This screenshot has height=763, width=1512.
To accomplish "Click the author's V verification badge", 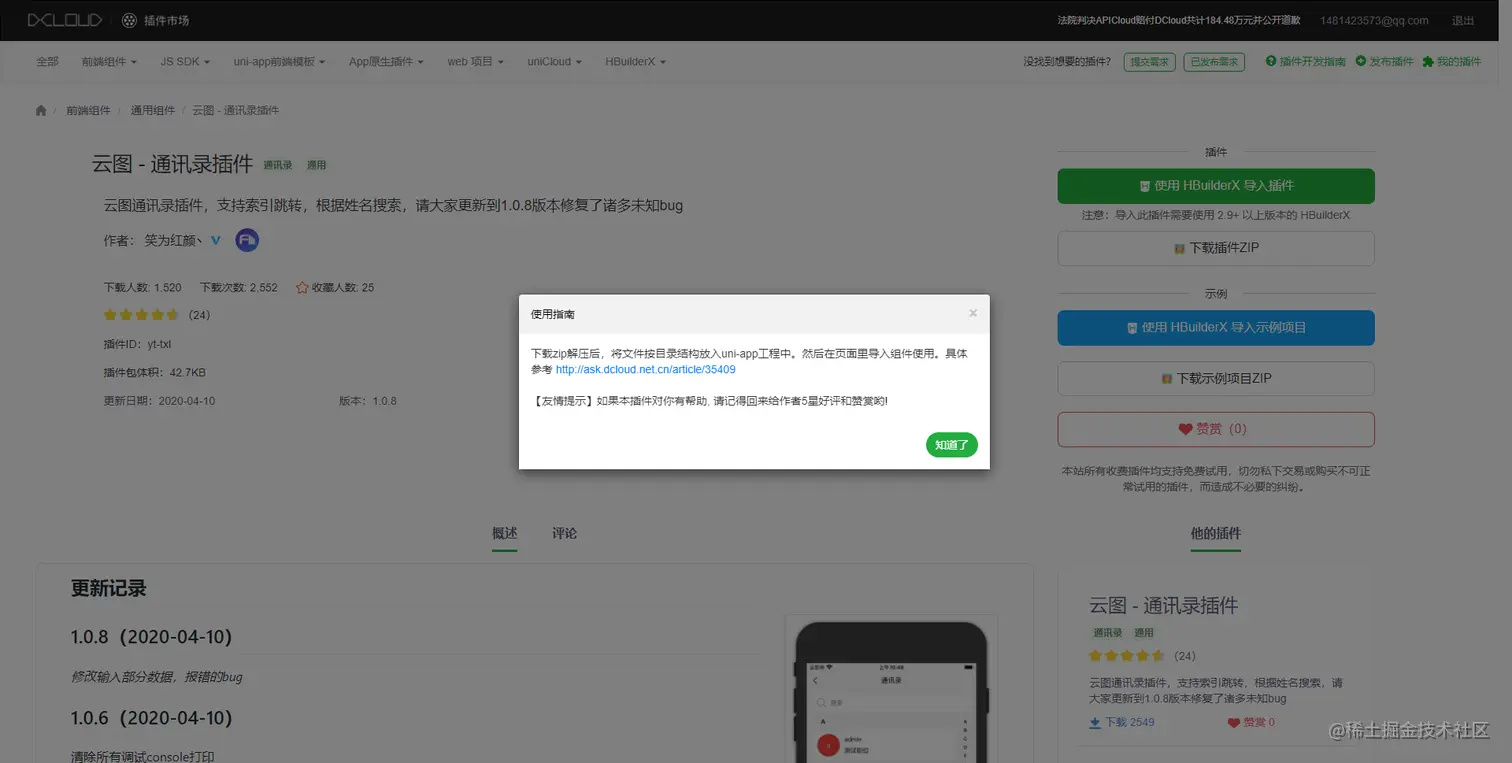I will 215,240.
